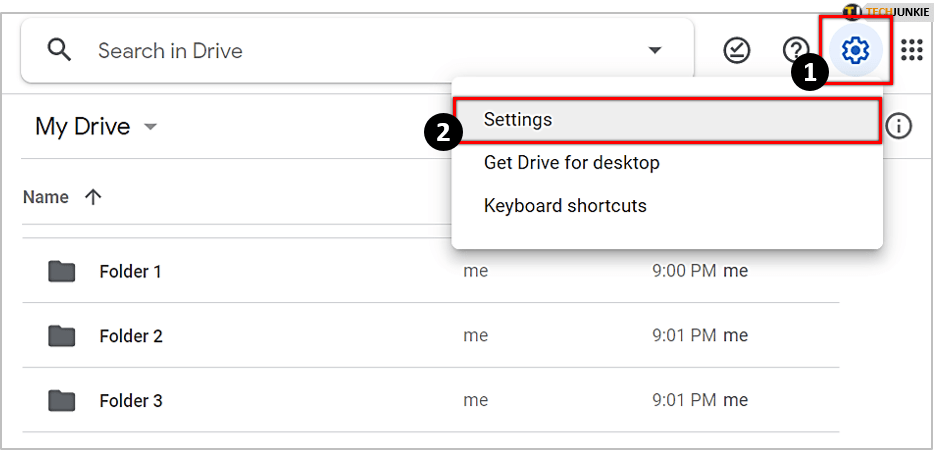The width and height of the screenshot is (937, 450).
Task: Expand the search options dropdown arrow
Action: (x=655, y=50)
